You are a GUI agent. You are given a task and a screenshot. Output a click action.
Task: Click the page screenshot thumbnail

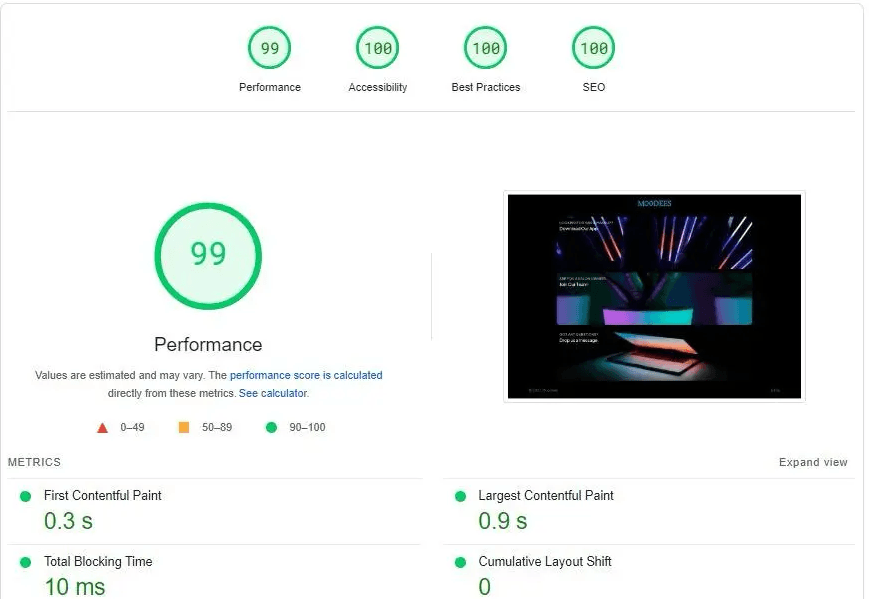click(654, 296)
